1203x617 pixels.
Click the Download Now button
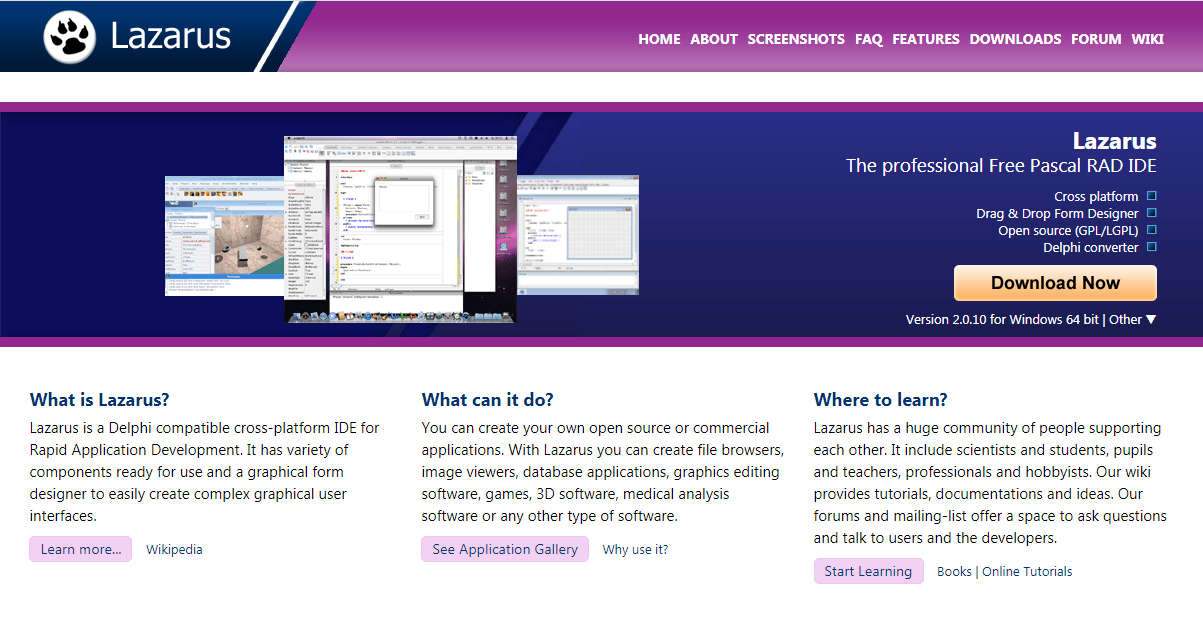coord(1055,283)
